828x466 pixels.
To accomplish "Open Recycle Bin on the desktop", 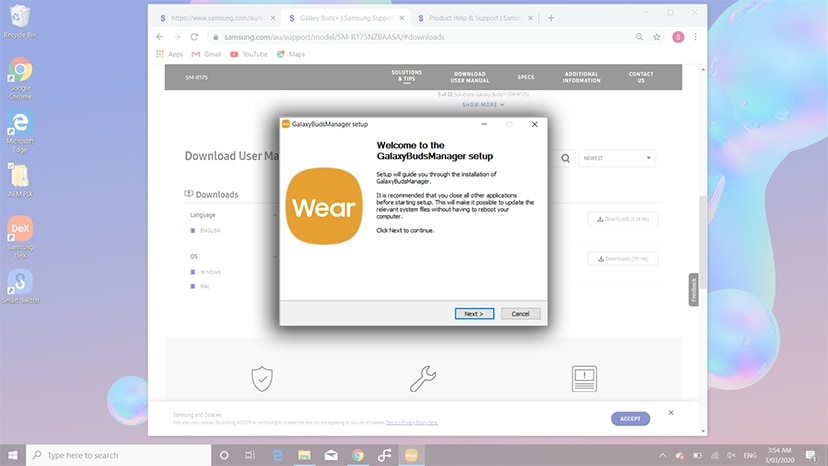I will click(x=20, y=21).
